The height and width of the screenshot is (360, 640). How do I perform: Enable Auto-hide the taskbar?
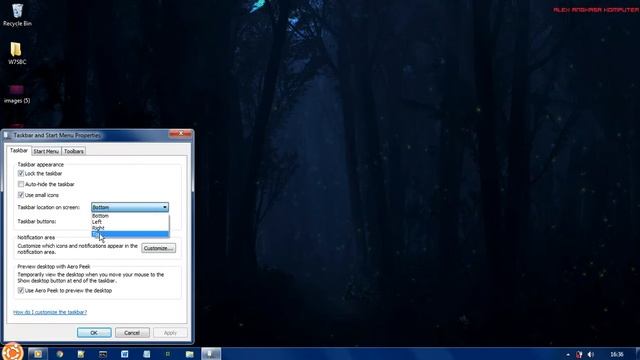click(x=21, y=184)
